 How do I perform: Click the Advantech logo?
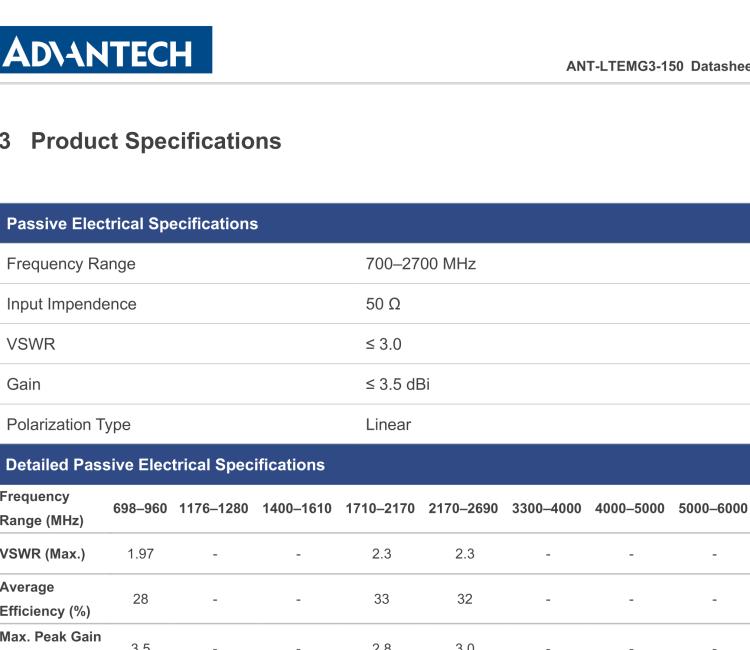click(106, 50)
